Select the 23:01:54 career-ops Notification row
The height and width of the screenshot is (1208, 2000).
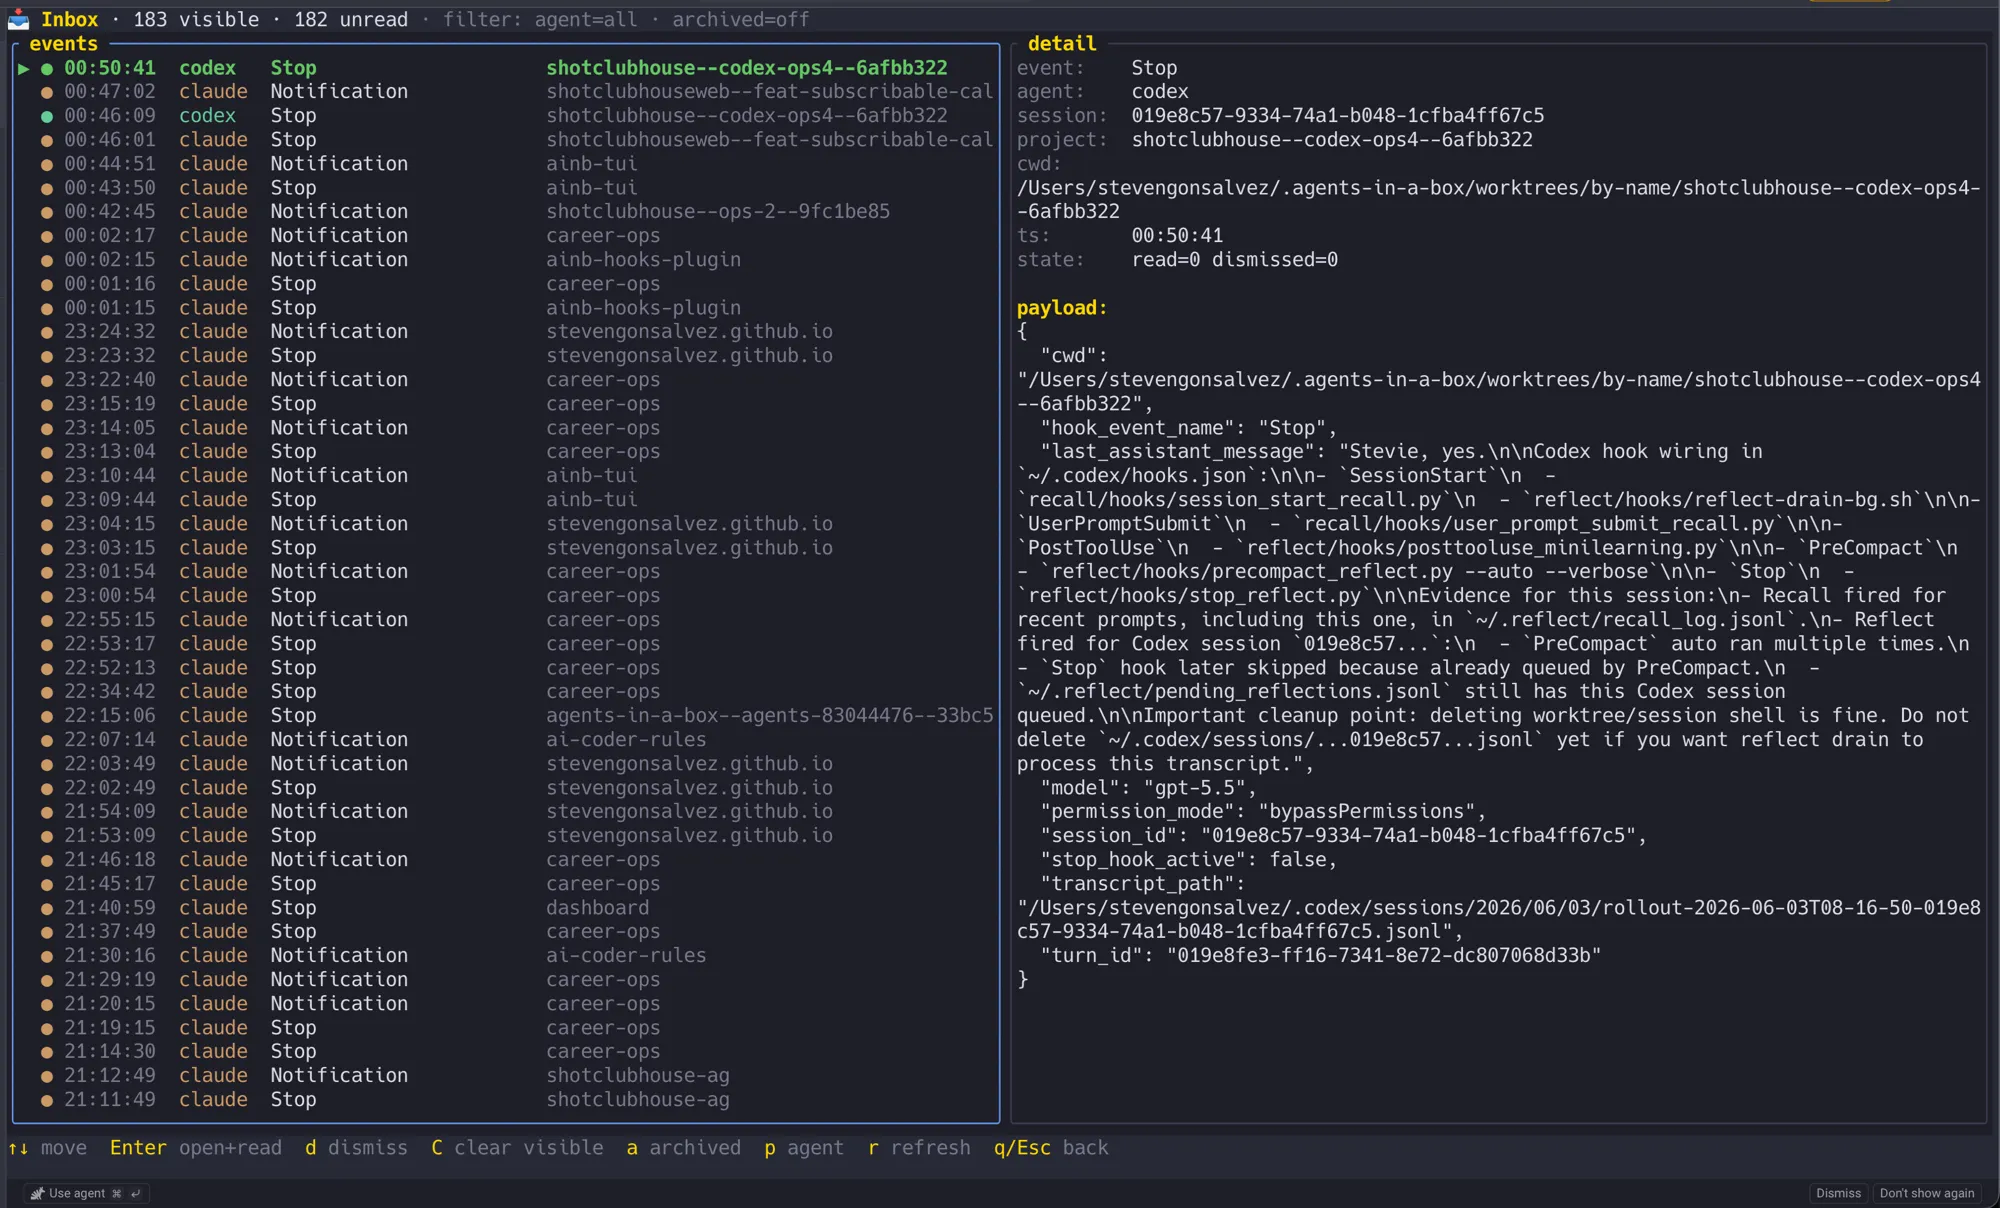(506, 572)
